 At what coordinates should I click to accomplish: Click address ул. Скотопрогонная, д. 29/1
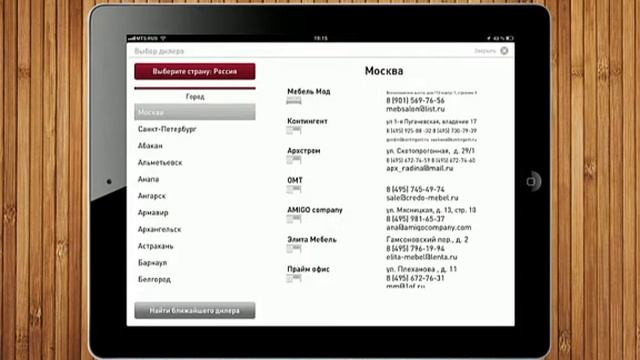[431, 151]
